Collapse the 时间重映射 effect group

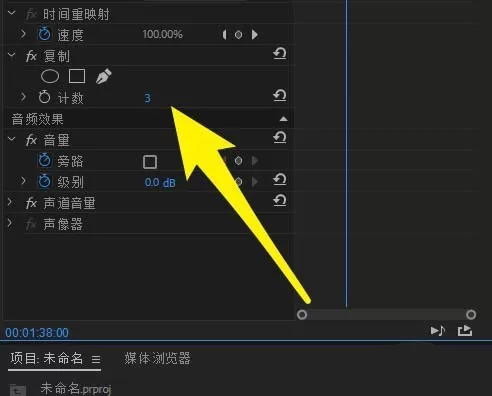(x=12, y=13)
